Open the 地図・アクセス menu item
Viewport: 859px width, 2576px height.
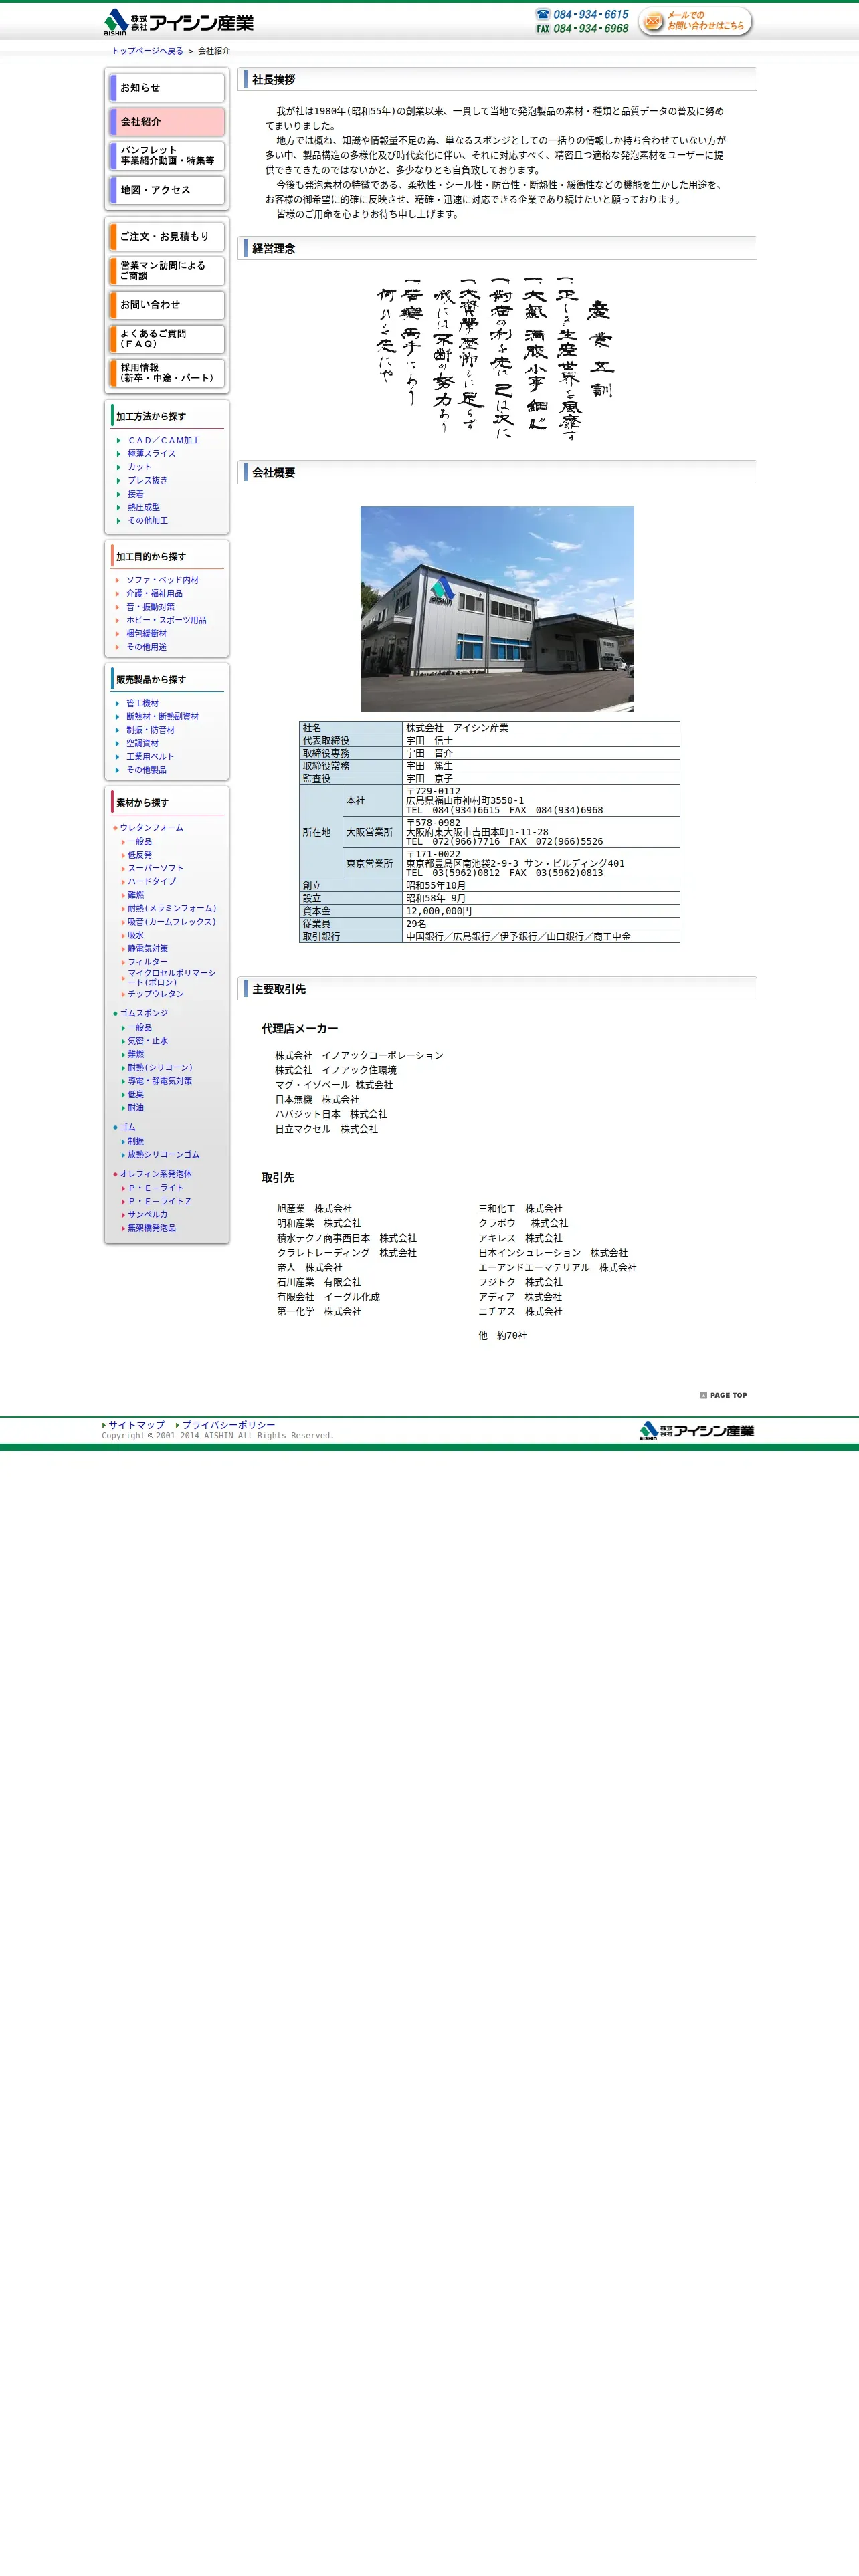(x=167, y=190)
